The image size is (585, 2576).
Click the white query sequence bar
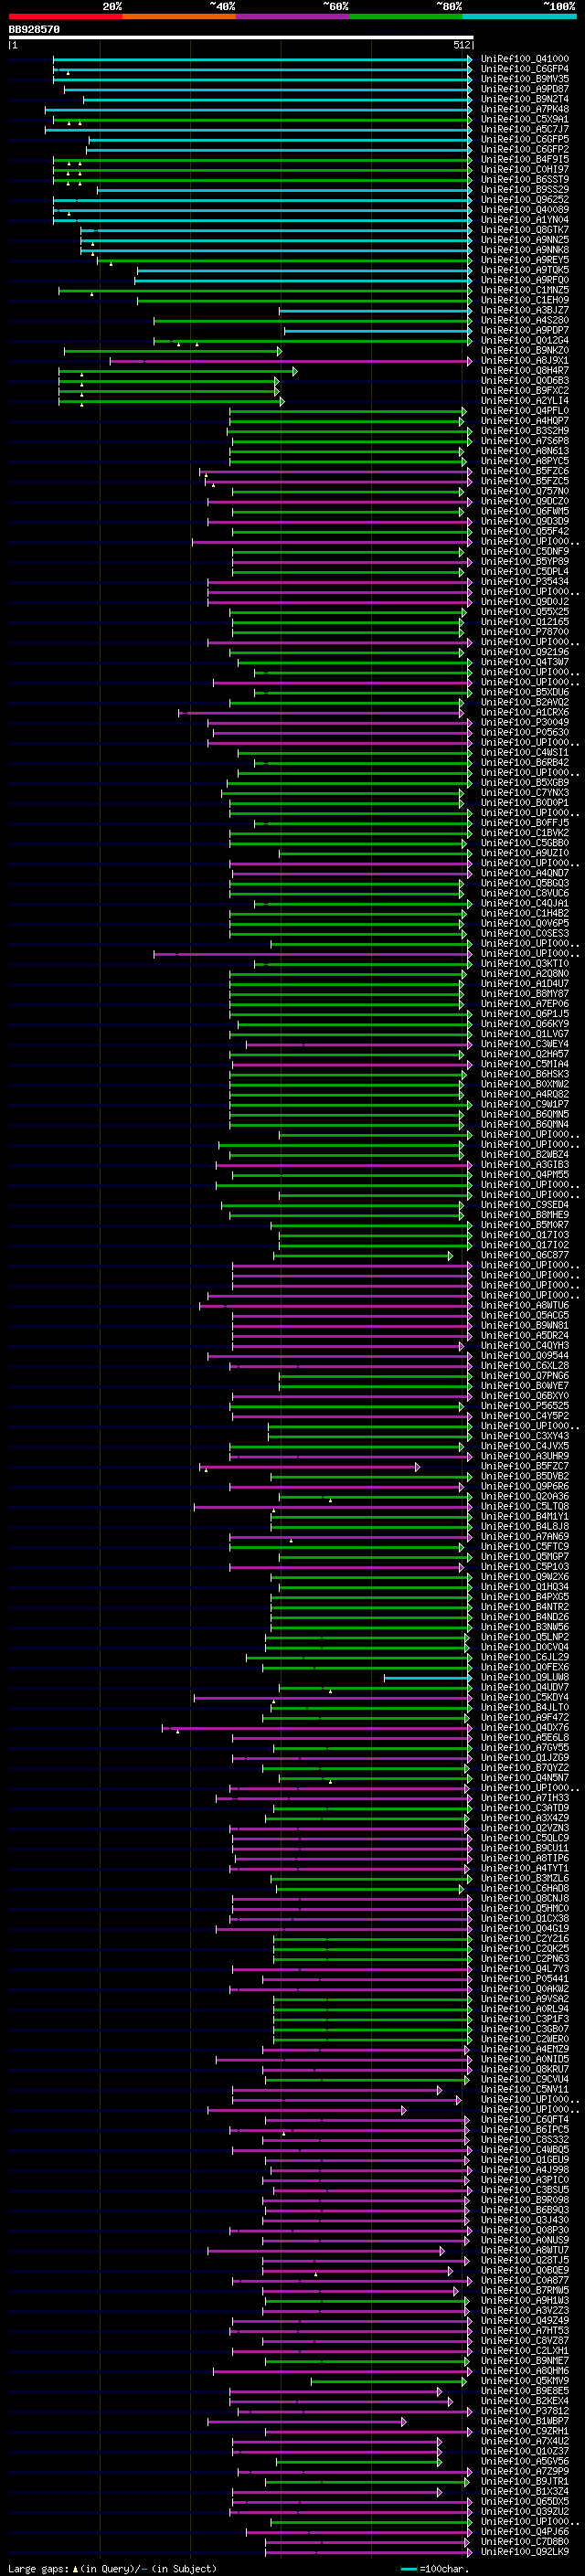[241, 38]
